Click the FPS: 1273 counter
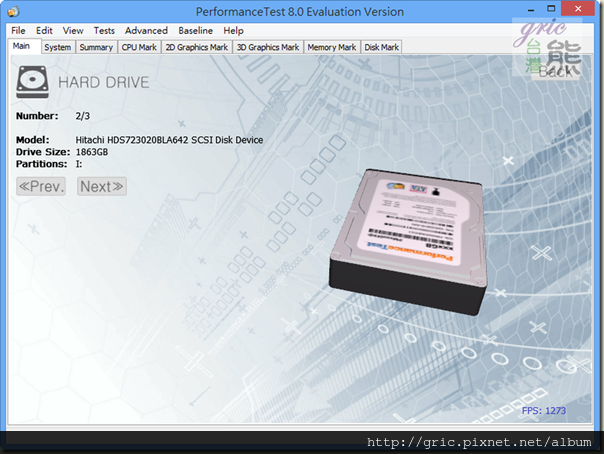Image resolution: width=604 pixels, height=454 pixels. pos(544,410)
